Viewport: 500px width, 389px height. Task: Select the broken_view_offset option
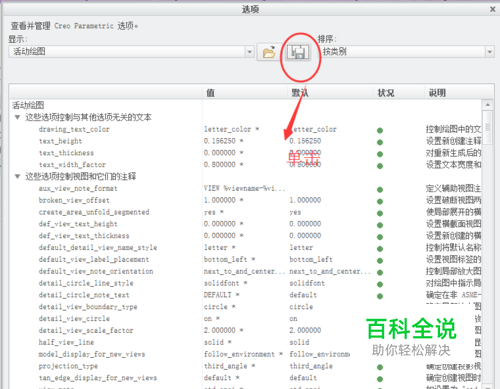(74, 200)
